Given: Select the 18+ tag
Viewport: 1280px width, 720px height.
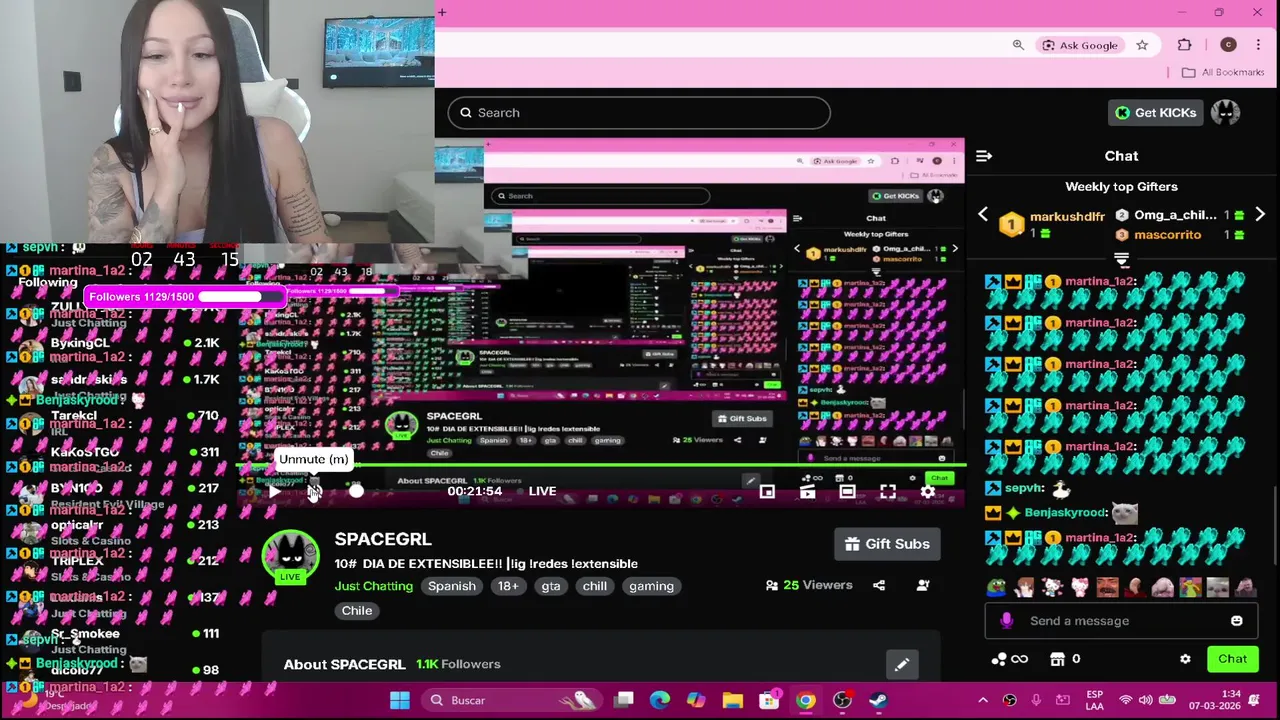Looking at the screenshot, I should 508,586.
